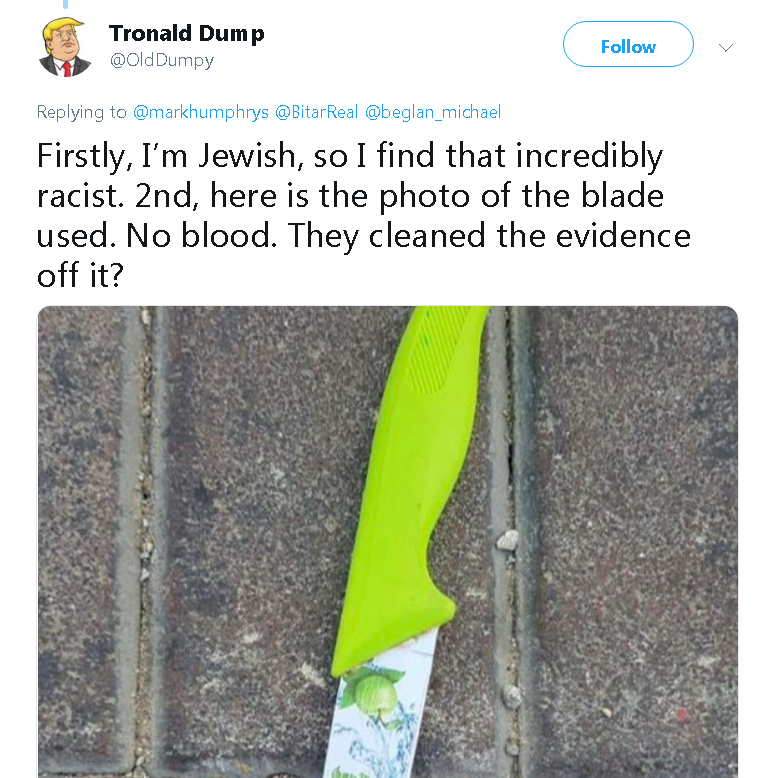Click the blue thread line above avatar

67,4
